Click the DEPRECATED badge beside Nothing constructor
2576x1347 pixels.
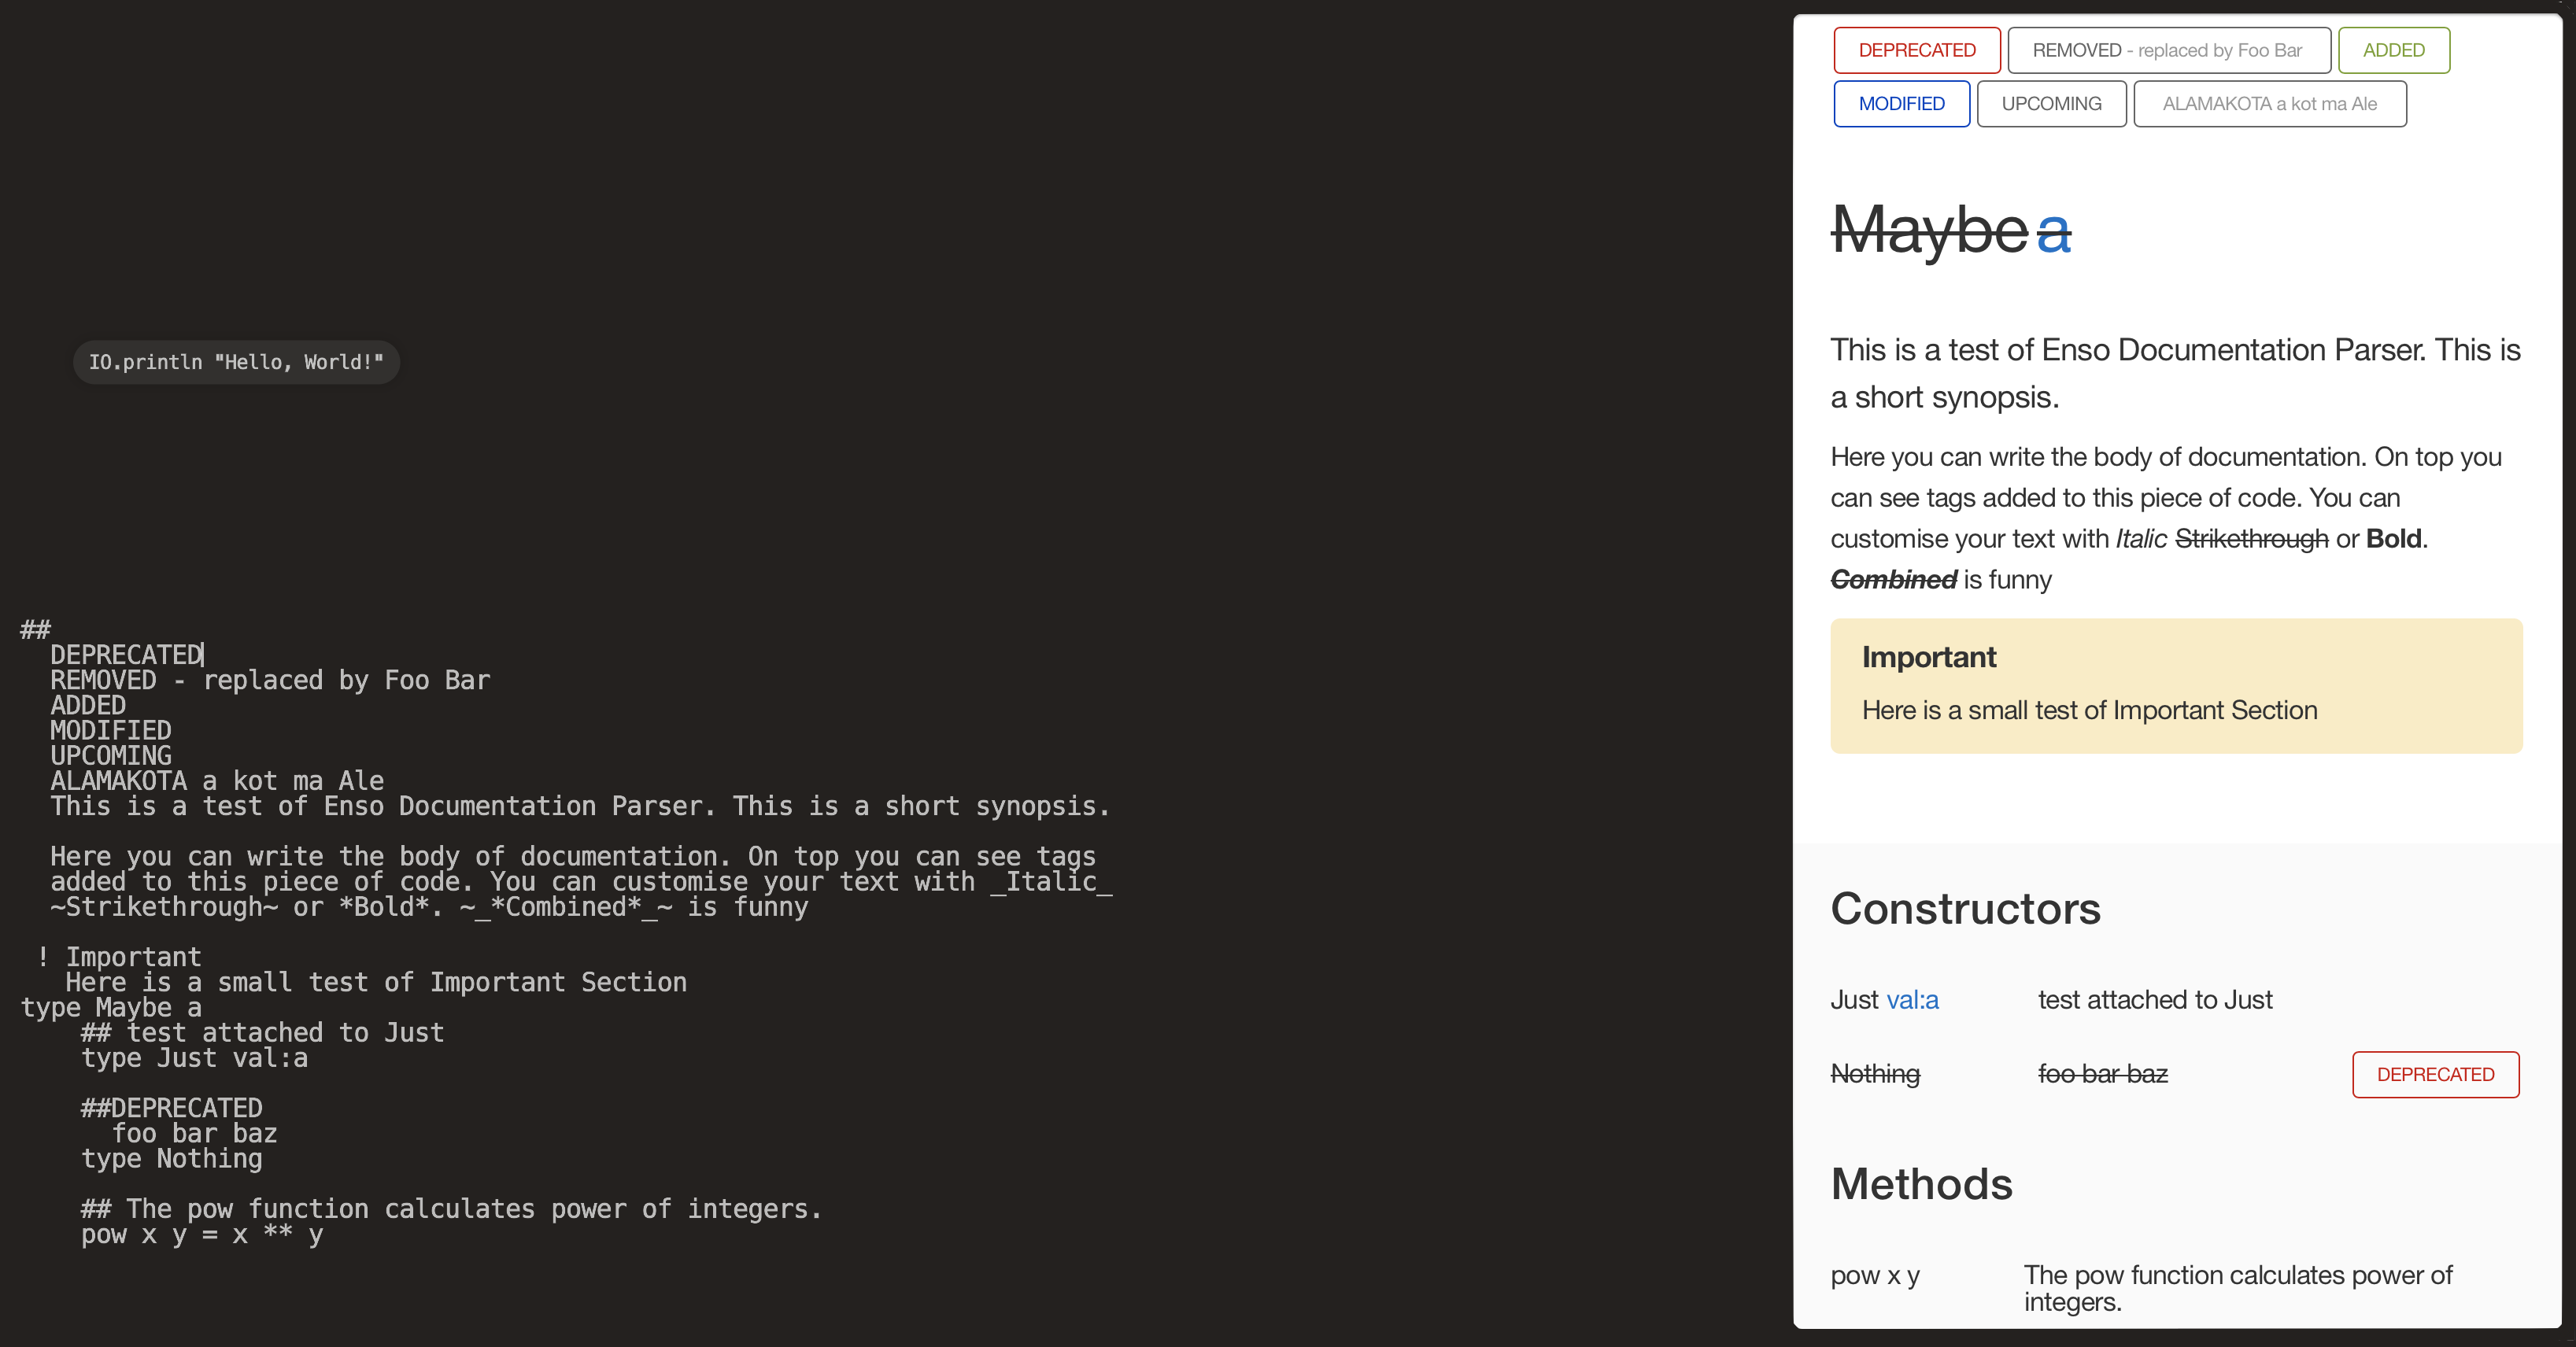(2435, 1075)
